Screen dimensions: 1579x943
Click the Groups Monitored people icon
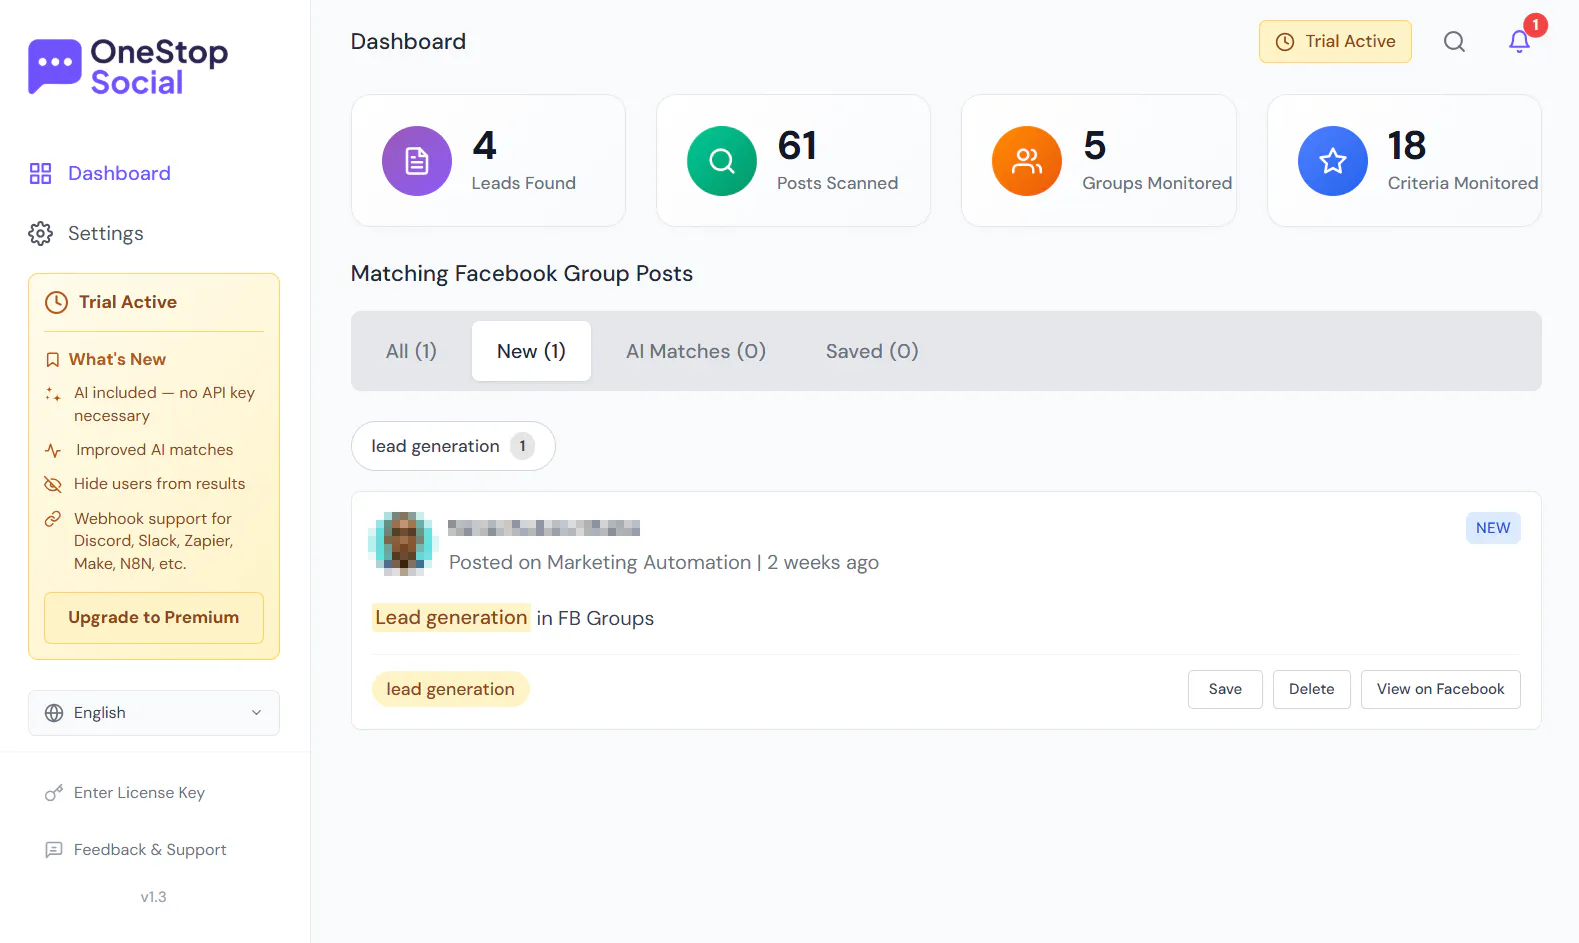[1027, 161]
